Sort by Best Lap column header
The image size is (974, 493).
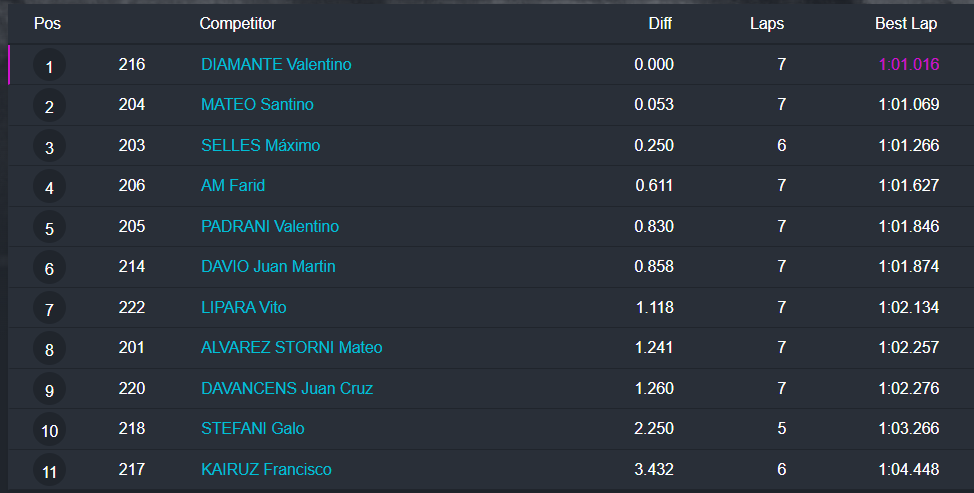(906, 23)
